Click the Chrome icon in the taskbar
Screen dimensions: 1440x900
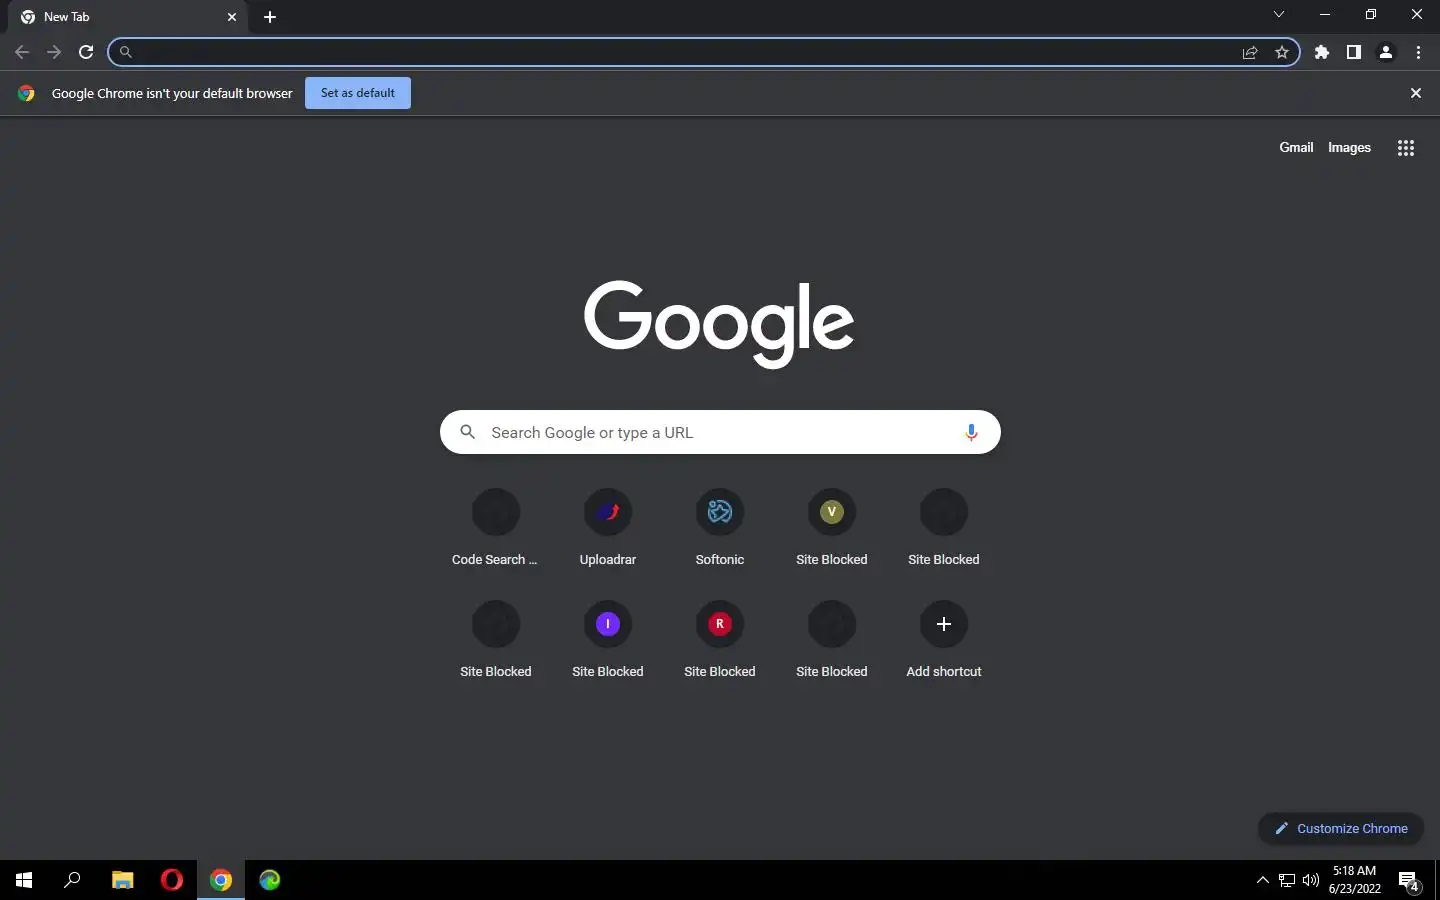coord(221,880)
